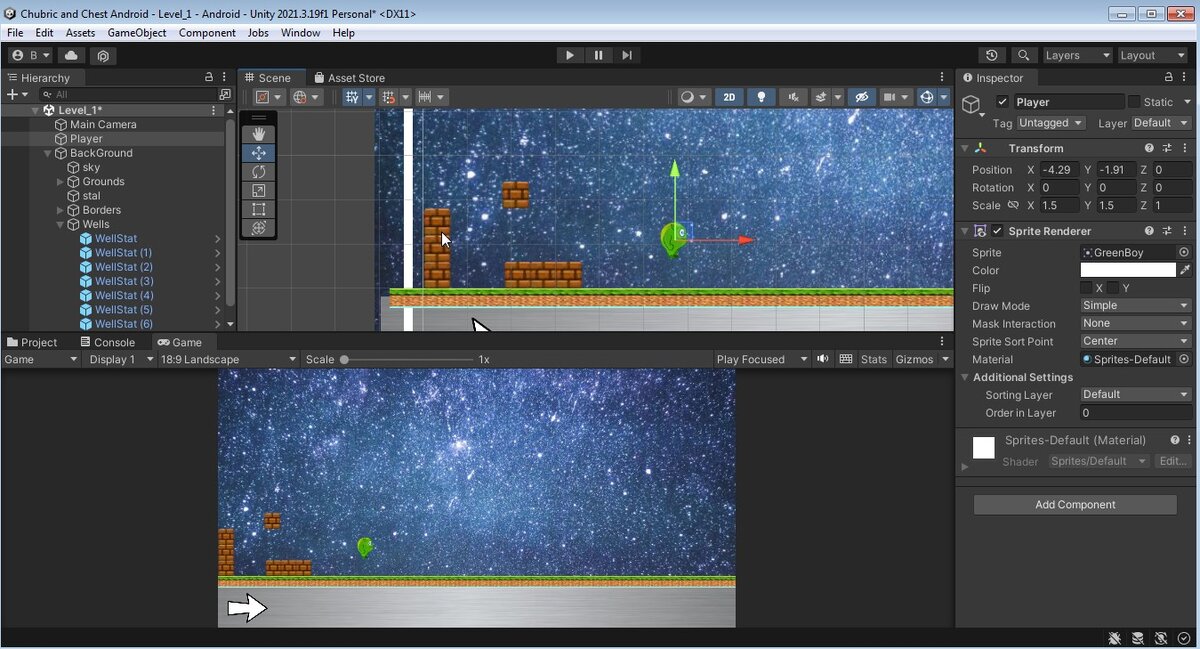Open Mask Interaction dropdown

1135,324
